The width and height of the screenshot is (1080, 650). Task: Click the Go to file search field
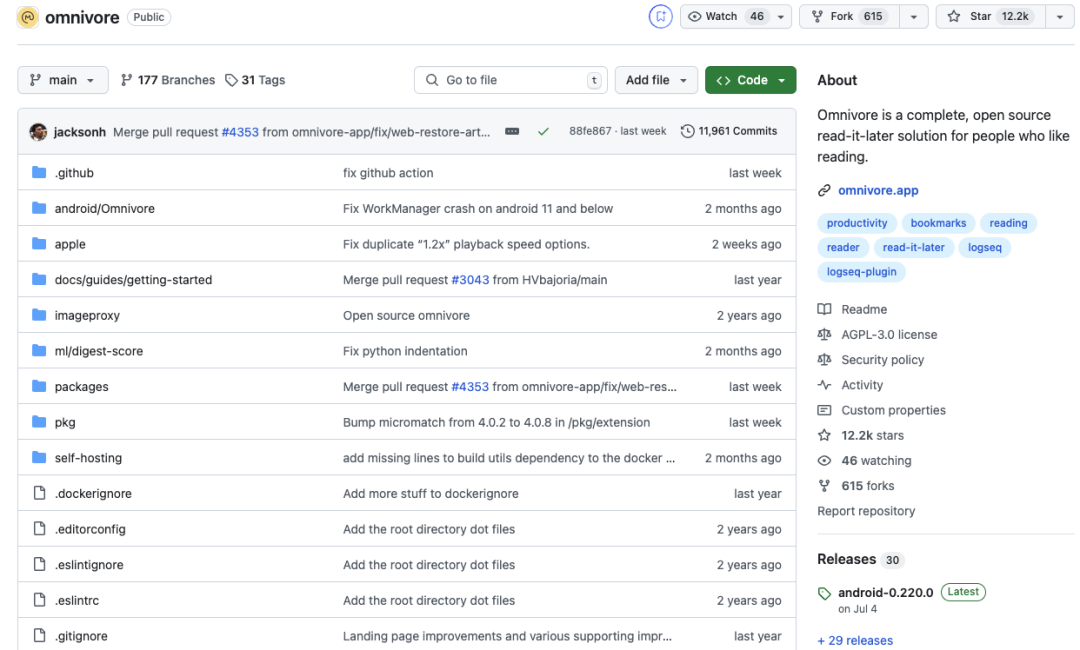tap(510, 80)
